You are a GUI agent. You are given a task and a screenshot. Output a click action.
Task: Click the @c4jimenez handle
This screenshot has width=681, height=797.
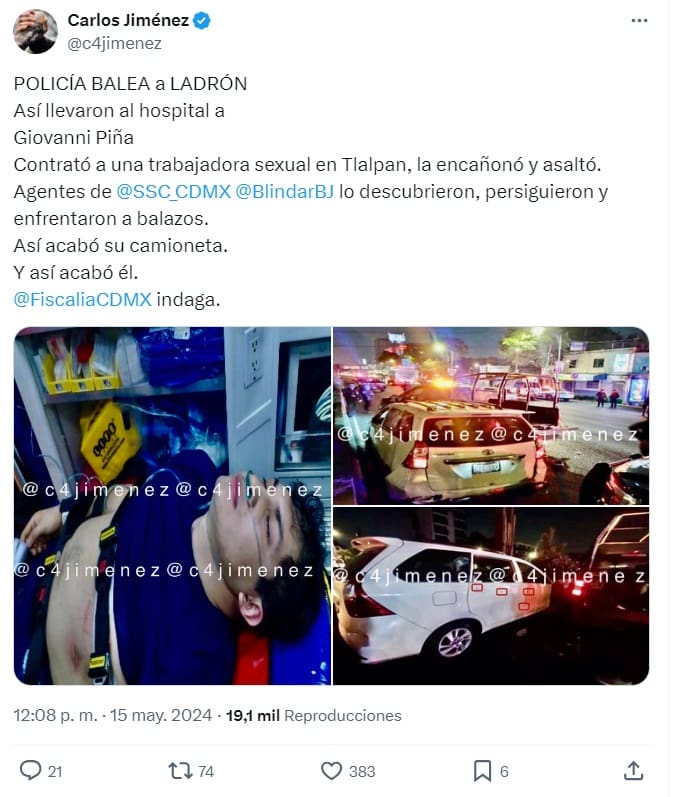click(114, 44)
